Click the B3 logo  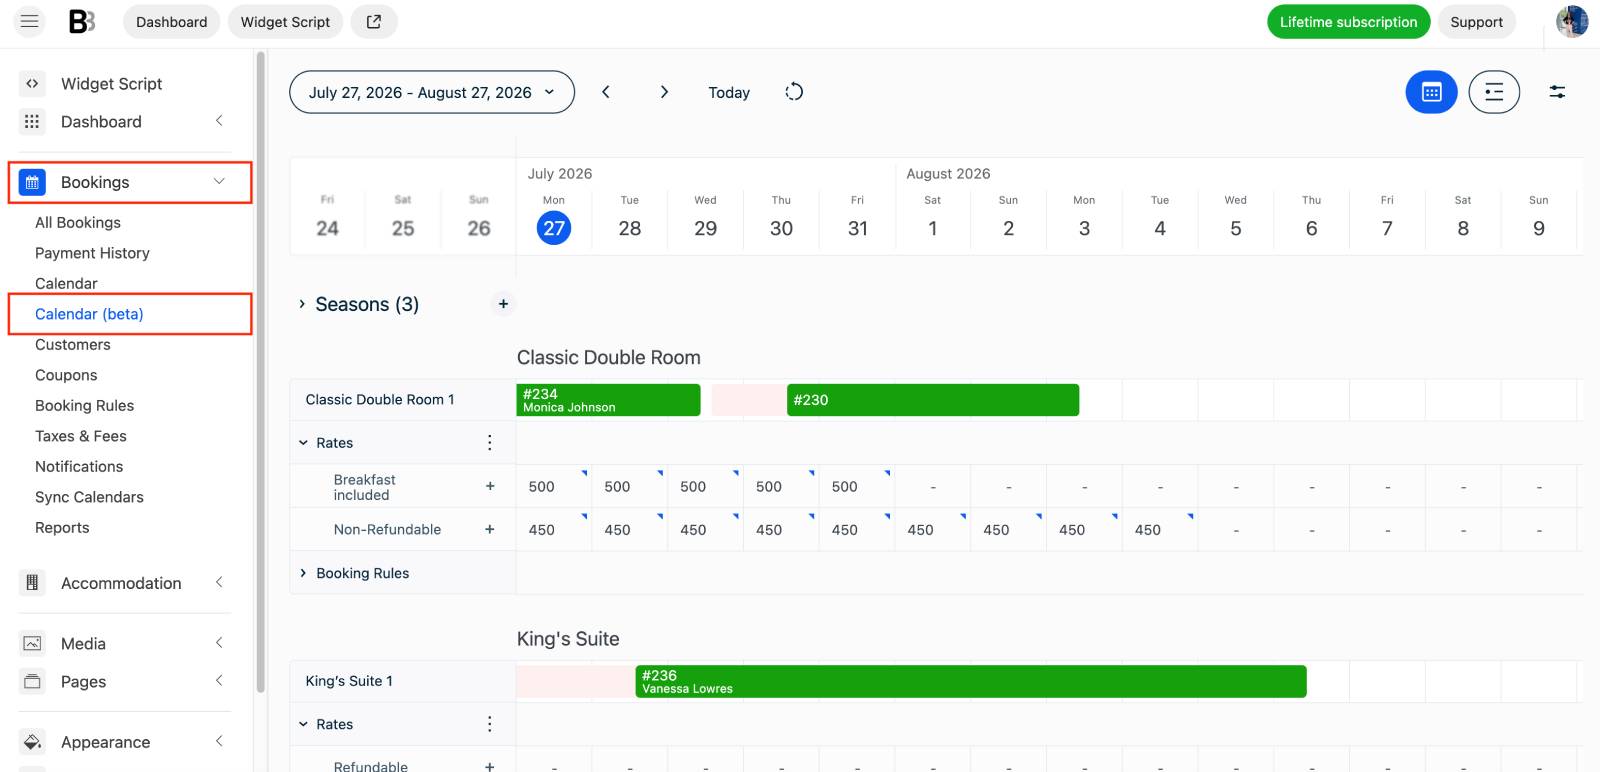[82, 21]
